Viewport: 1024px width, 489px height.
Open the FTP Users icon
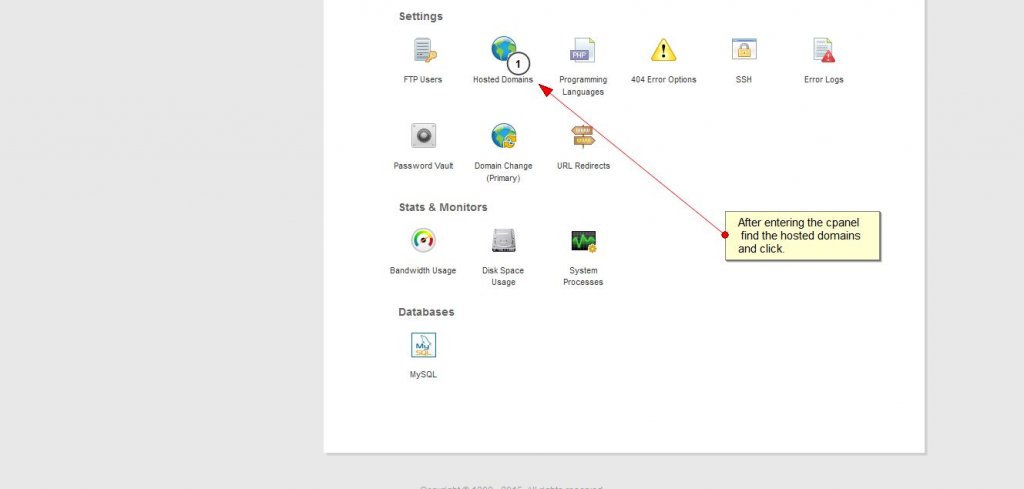424,50
